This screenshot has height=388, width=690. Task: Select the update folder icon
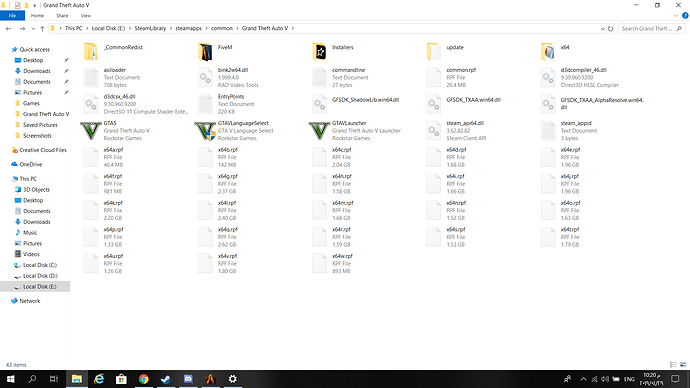pyautogui.click(x=433, y=52)
